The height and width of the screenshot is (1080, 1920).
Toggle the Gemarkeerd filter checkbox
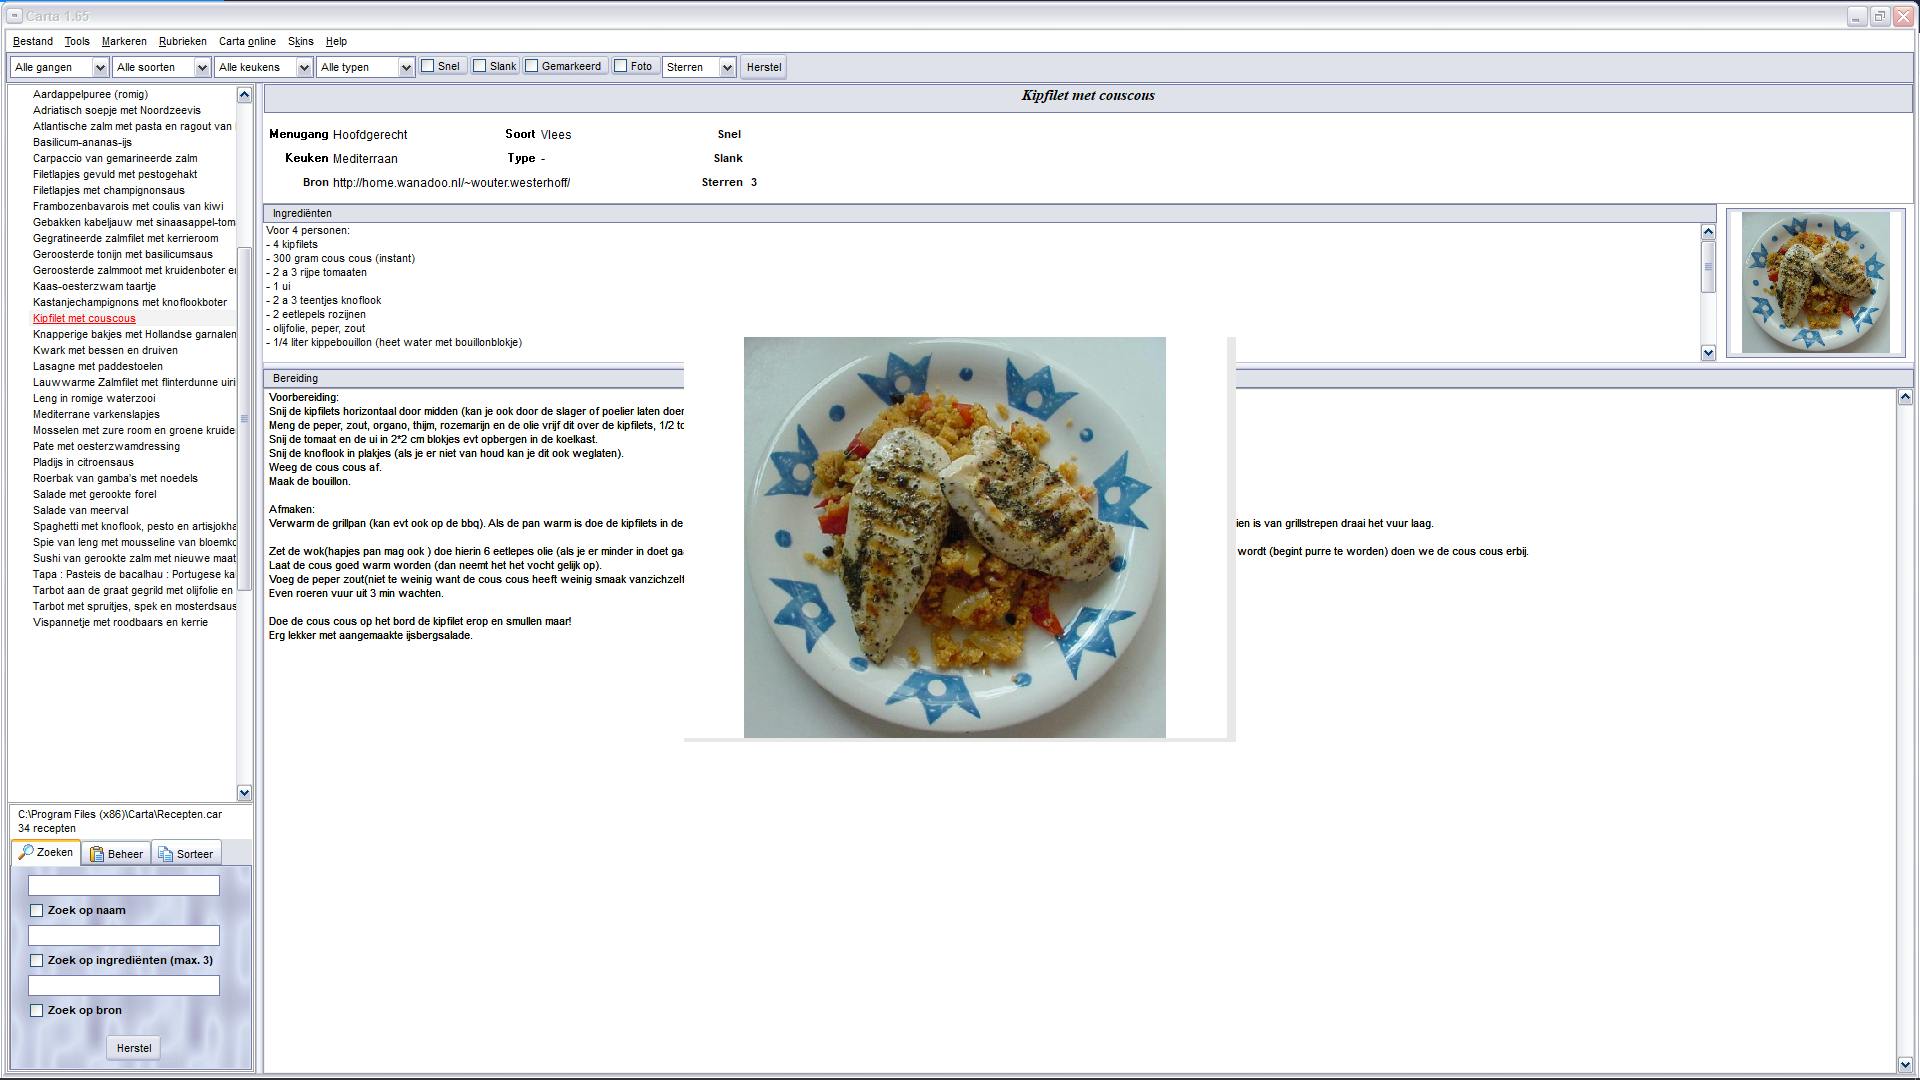532,66
